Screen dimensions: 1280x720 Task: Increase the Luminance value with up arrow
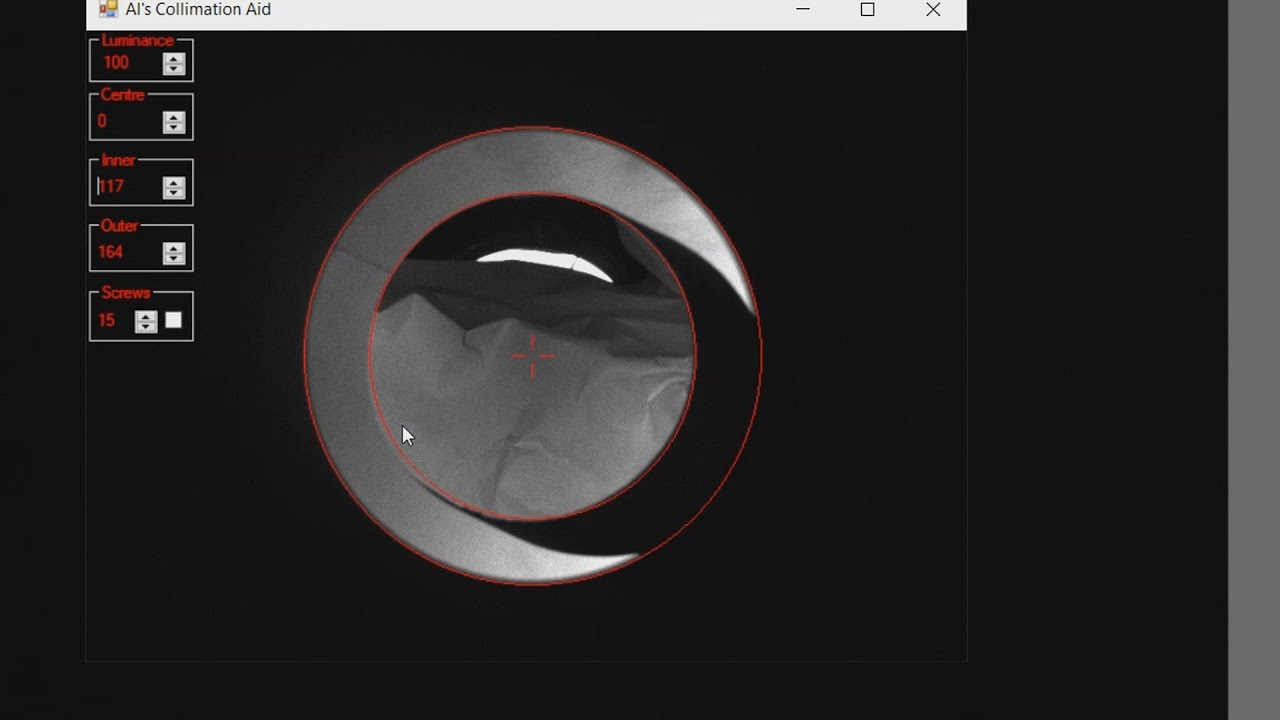click(174, 58)
